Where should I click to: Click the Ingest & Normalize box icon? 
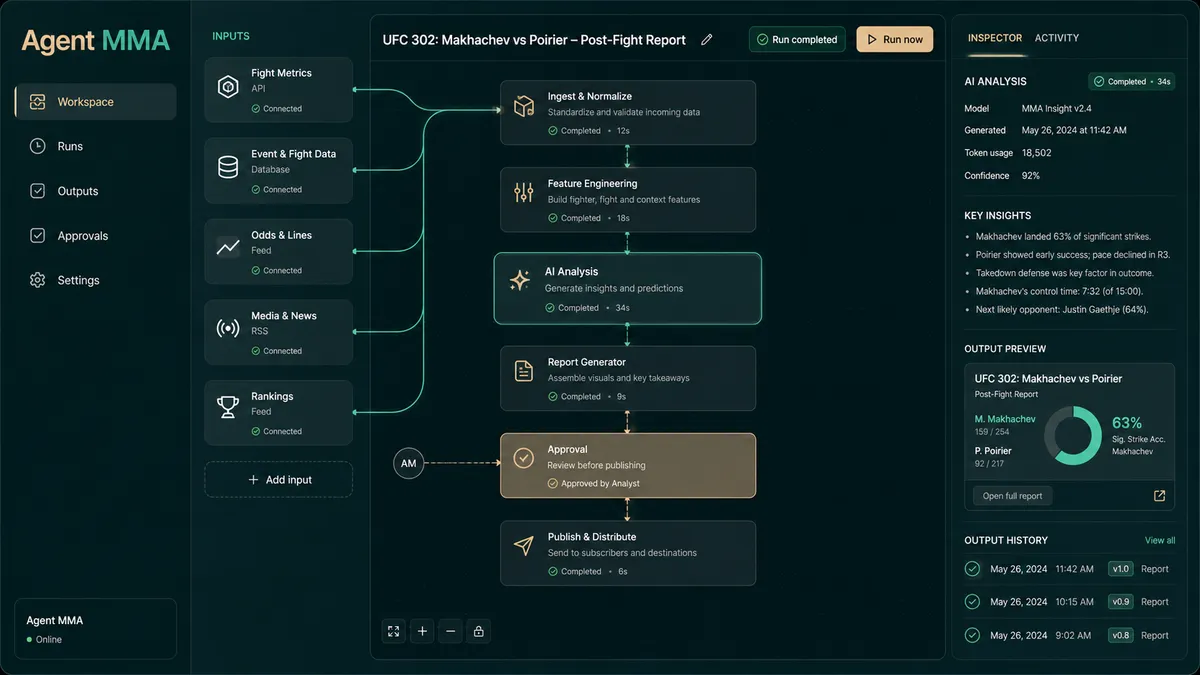point(524,106)
